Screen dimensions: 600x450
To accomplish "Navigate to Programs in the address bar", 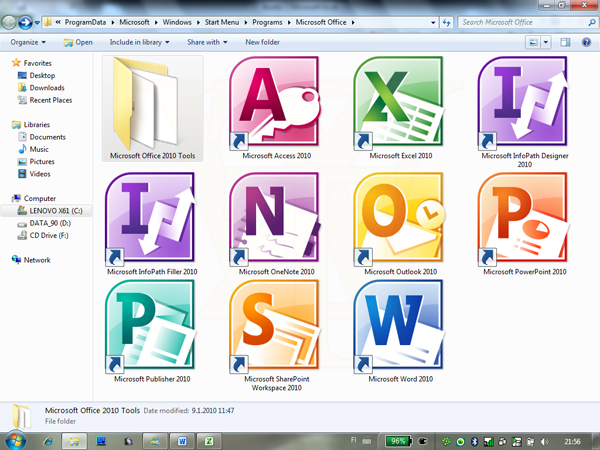I will coord(267,22).
